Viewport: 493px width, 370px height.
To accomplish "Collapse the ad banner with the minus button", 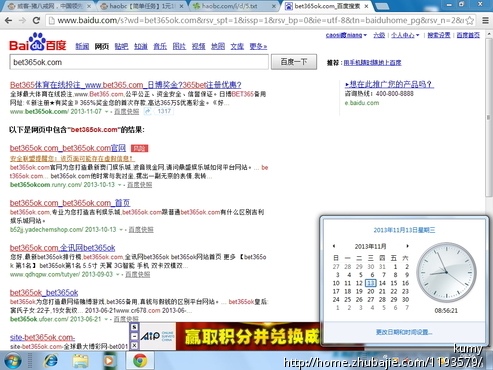I will (x=134, y=336).
